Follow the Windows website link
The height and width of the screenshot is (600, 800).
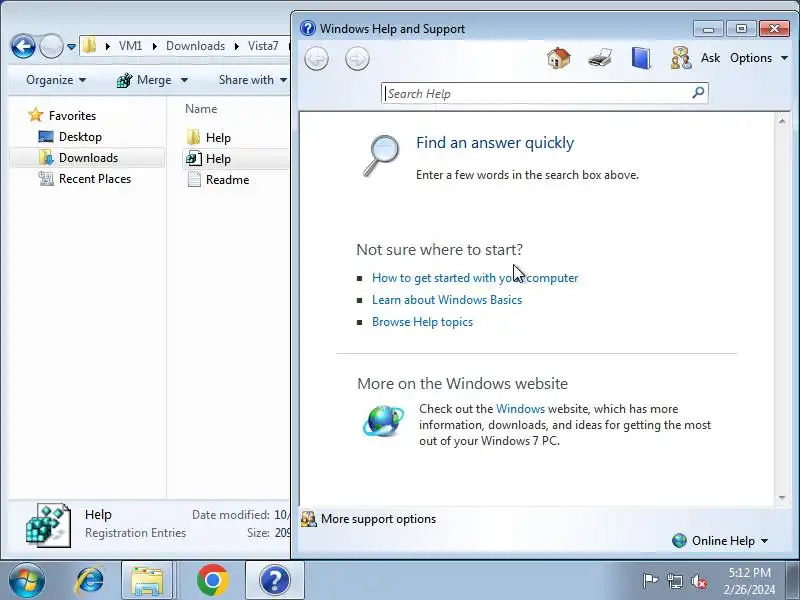[x=520, y=409]
